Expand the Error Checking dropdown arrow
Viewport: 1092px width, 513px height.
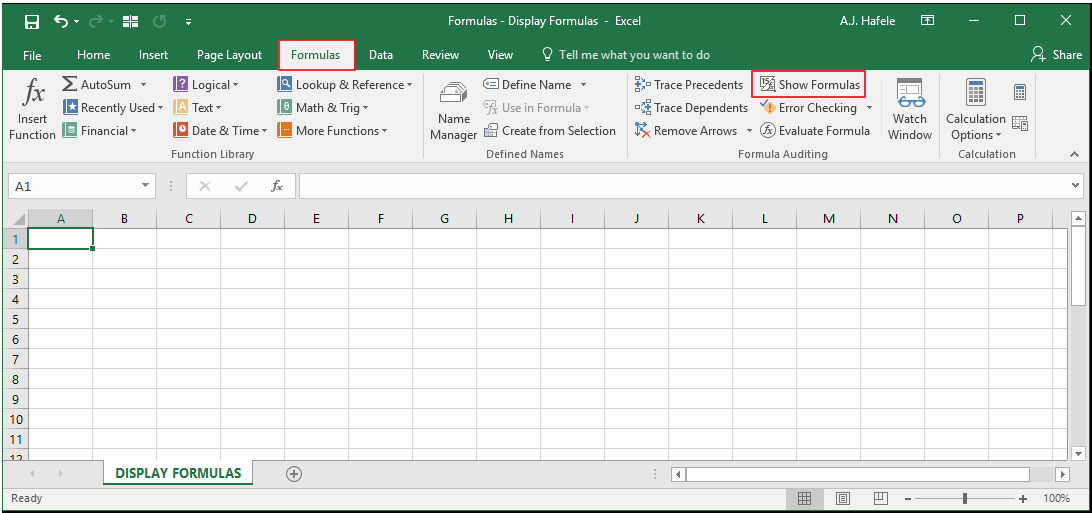869,108
